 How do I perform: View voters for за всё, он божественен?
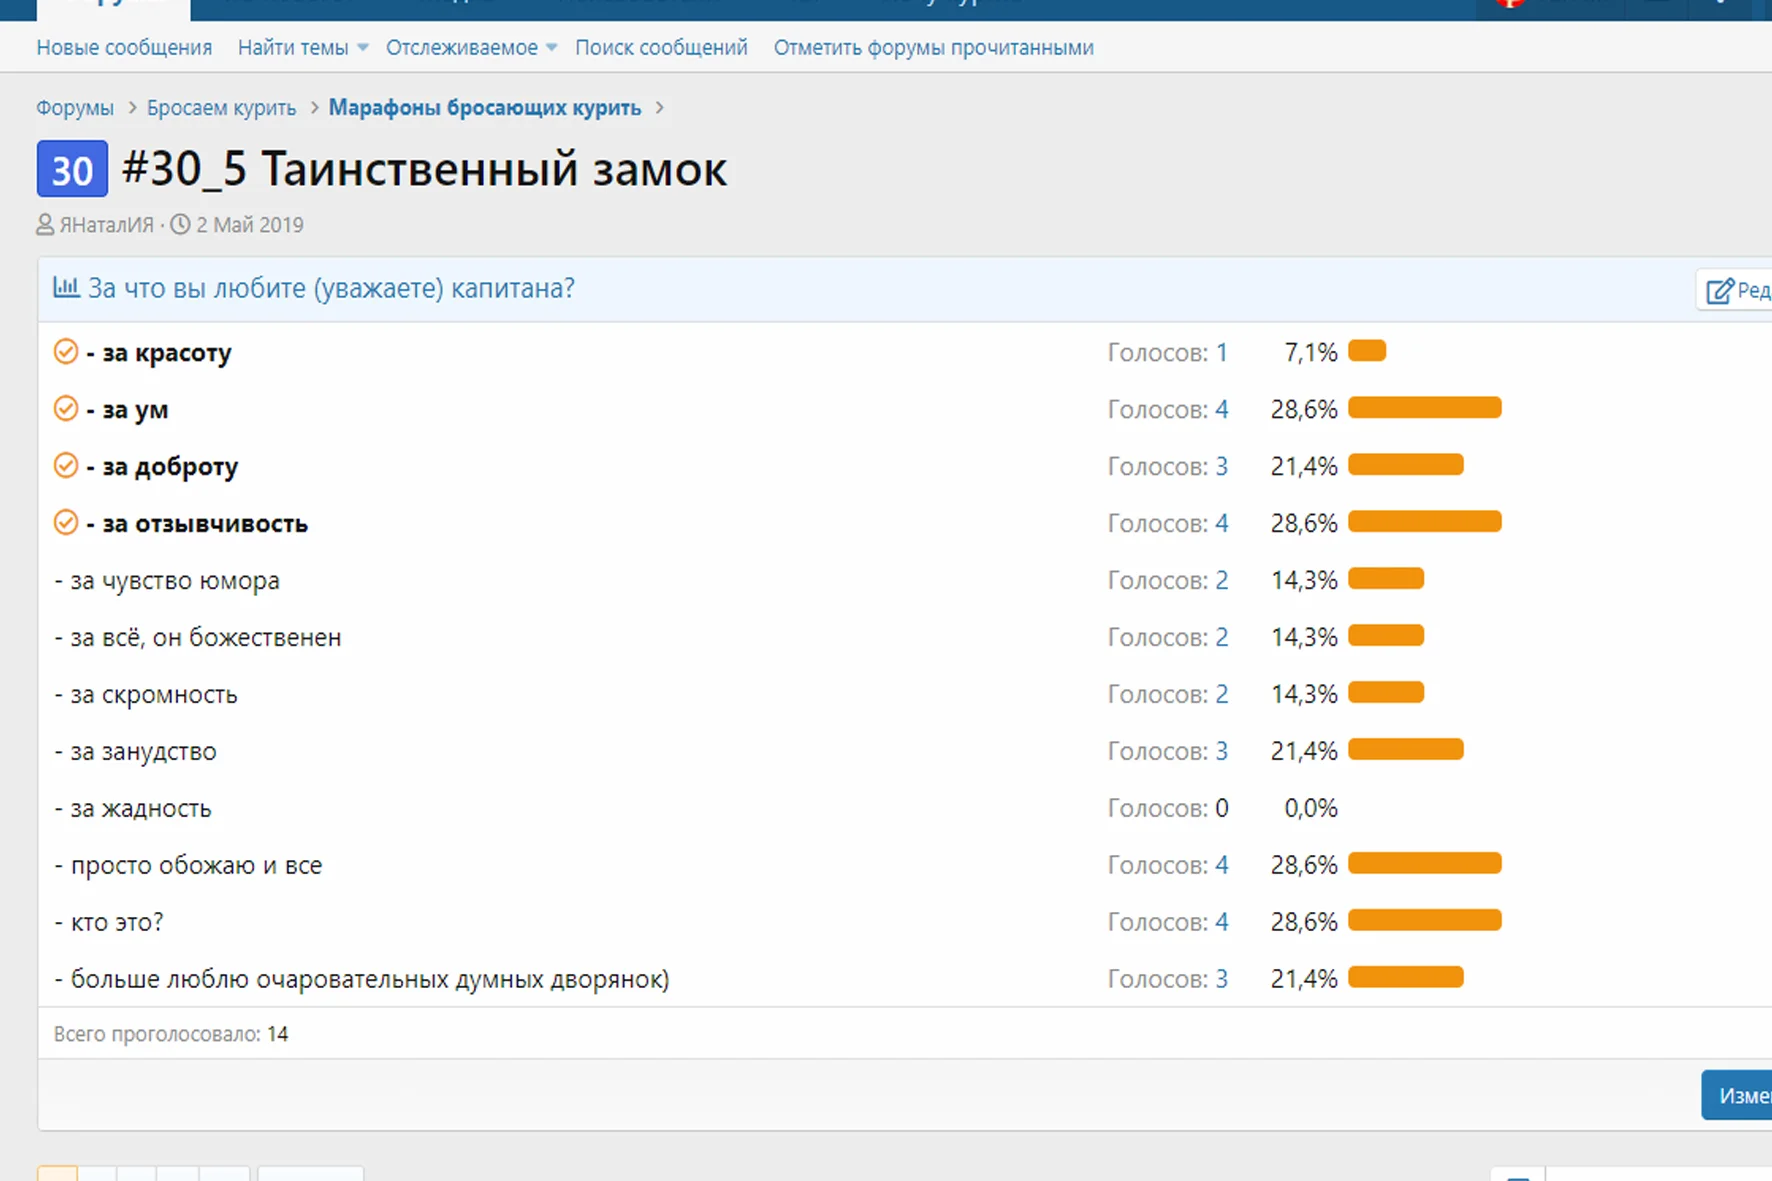point(1221,638)
